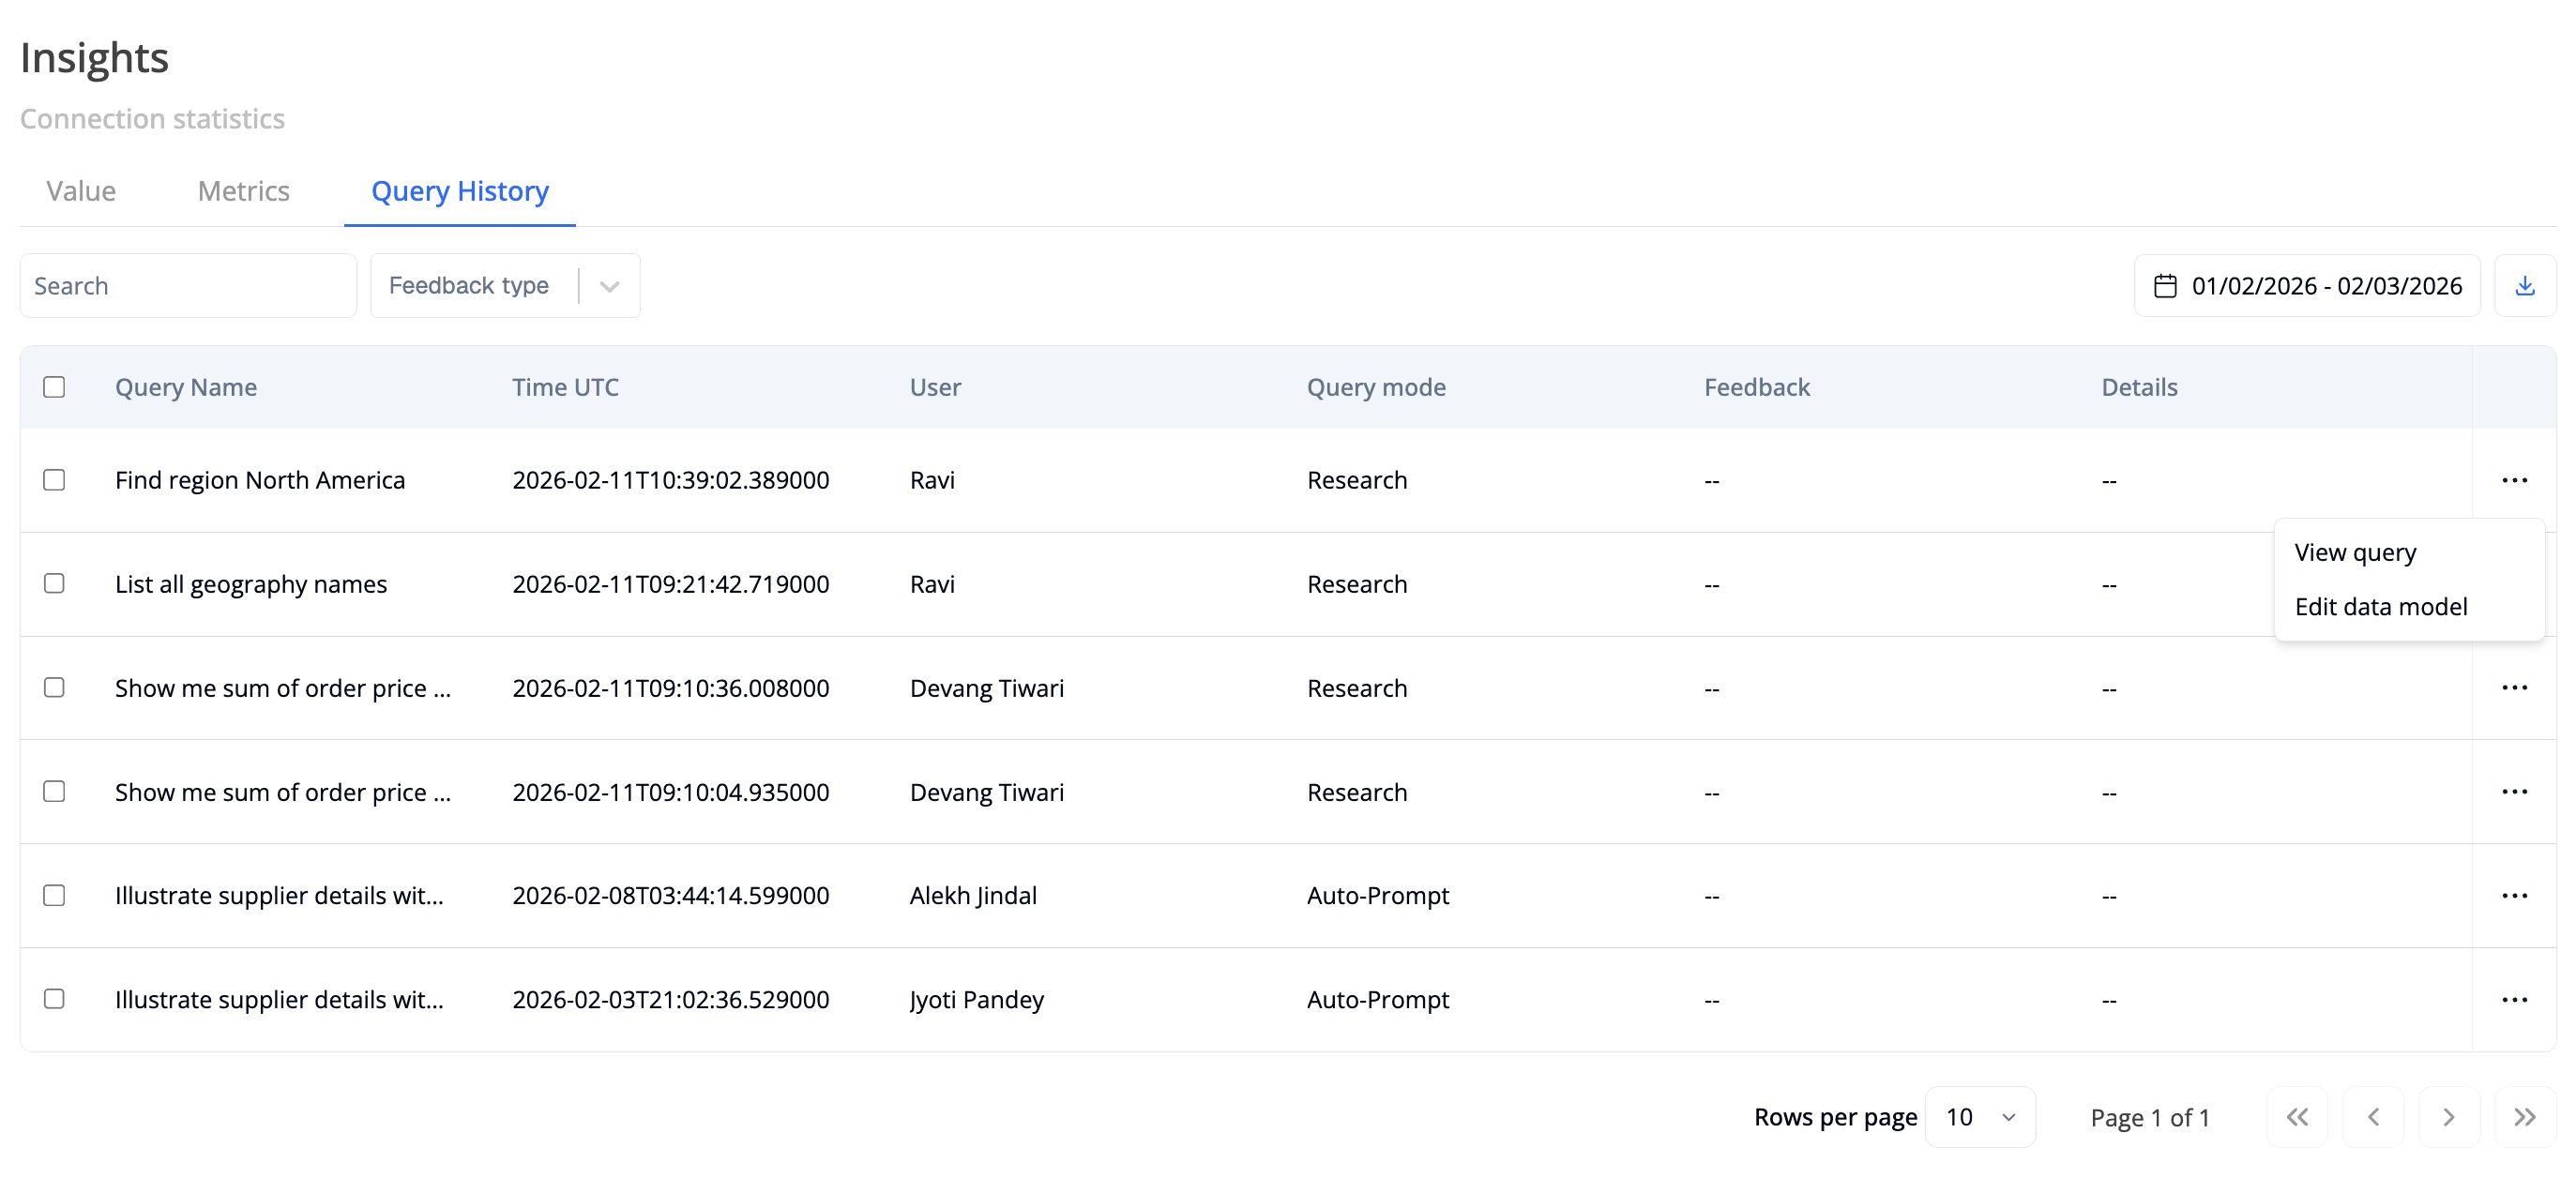Choose Edit data model option
The height and width of the screenshot is (1178, 2576).
click(x=2382, y=606)
